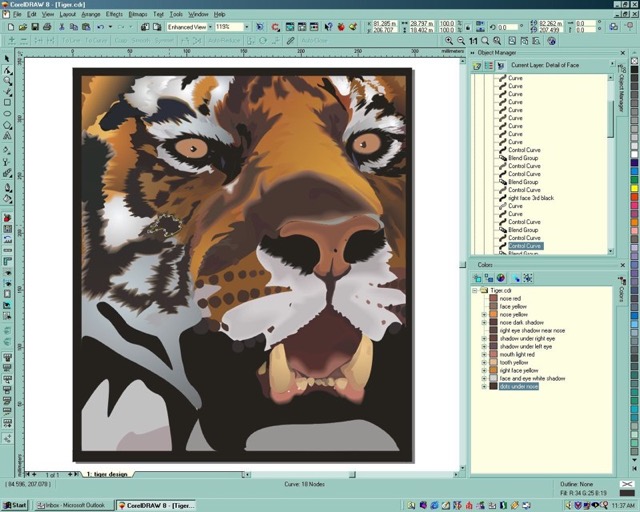Click the 1:1 actual size zoom button
This screenshot has height=512, width=640.
tap(473, 41)
